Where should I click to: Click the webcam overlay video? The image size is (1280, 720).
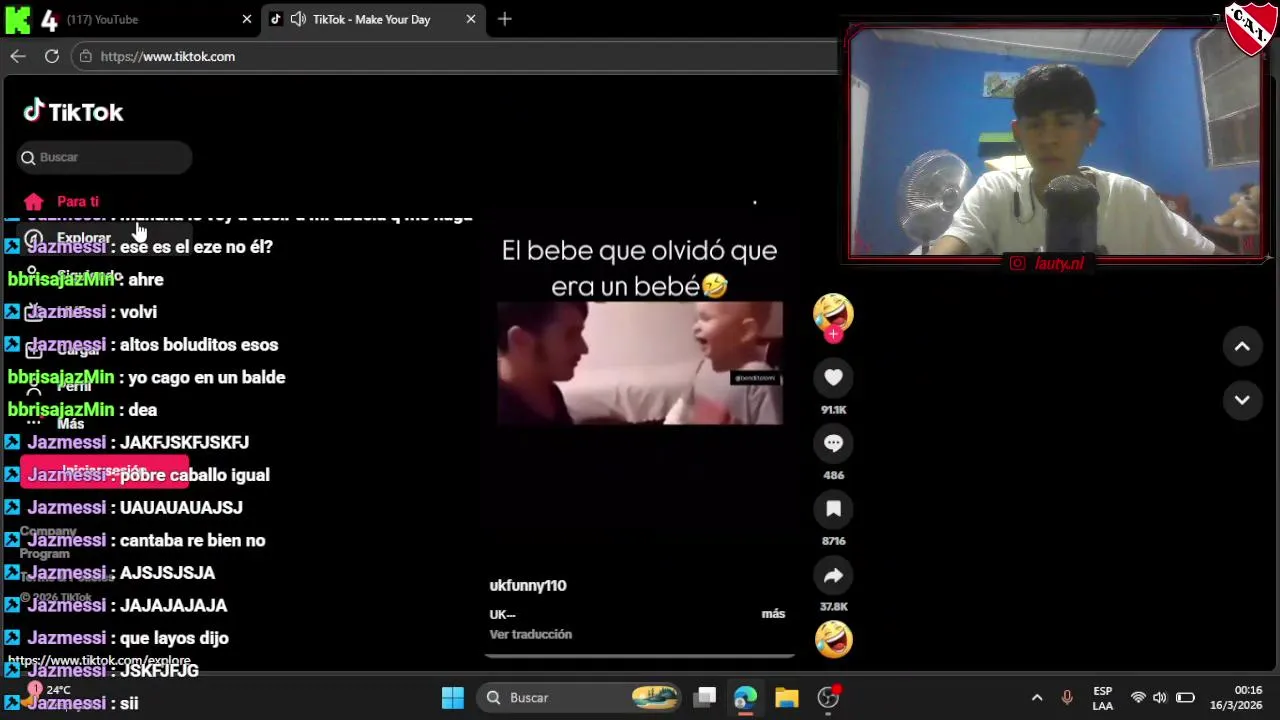pos(1055,143)
